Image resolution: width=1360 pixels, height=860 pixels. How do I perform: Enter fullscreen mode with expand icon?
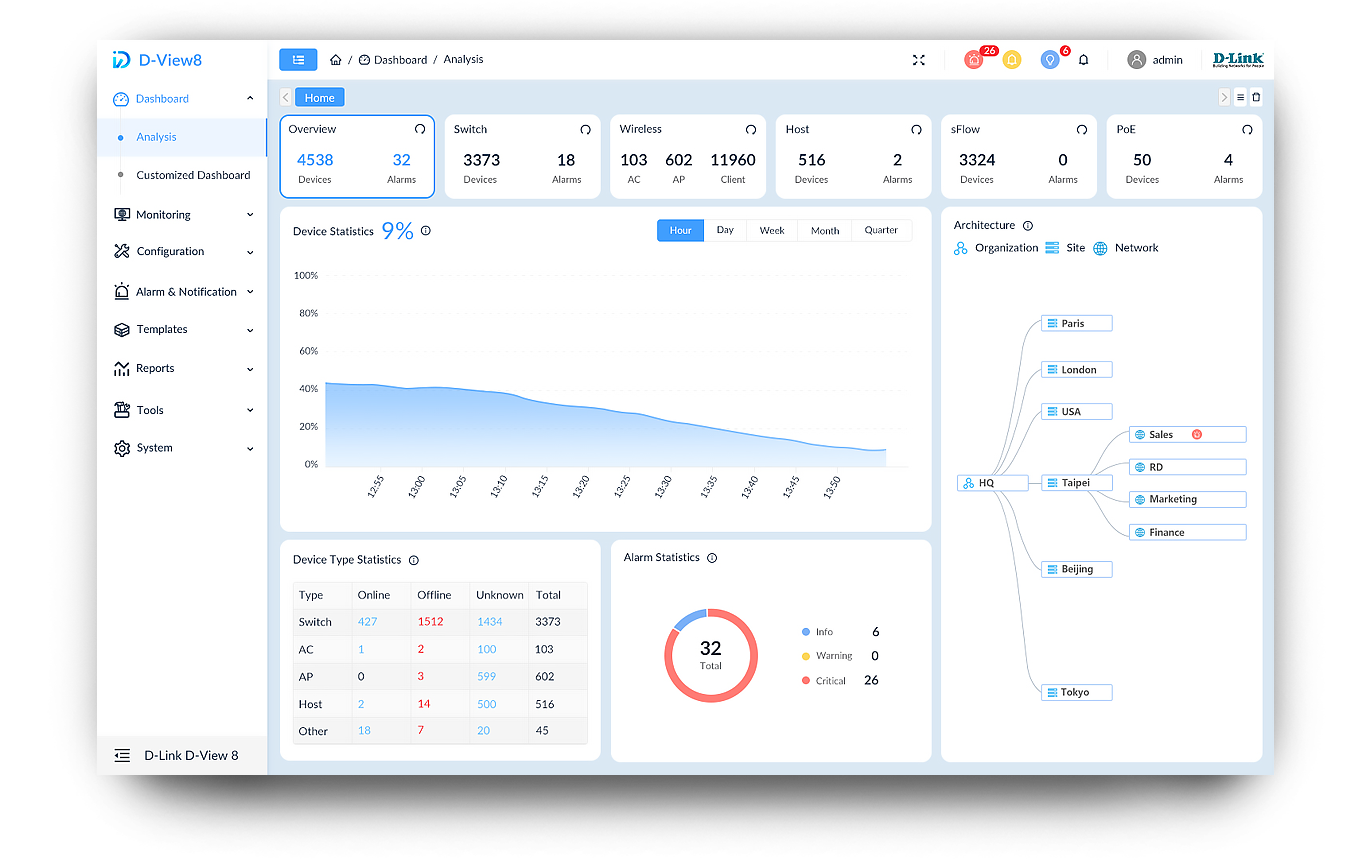tap(919, 60)
